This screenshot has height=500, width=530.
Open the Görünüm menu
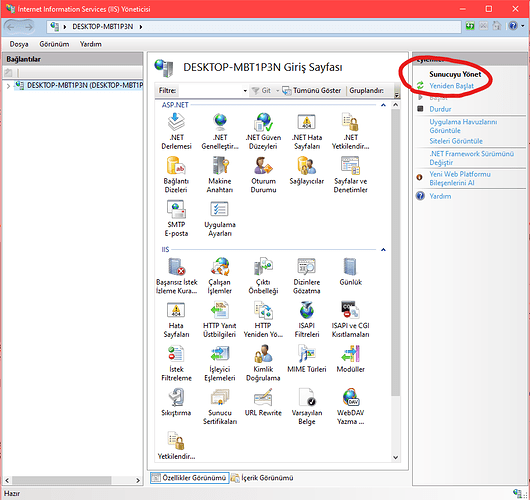coord(54,44)
